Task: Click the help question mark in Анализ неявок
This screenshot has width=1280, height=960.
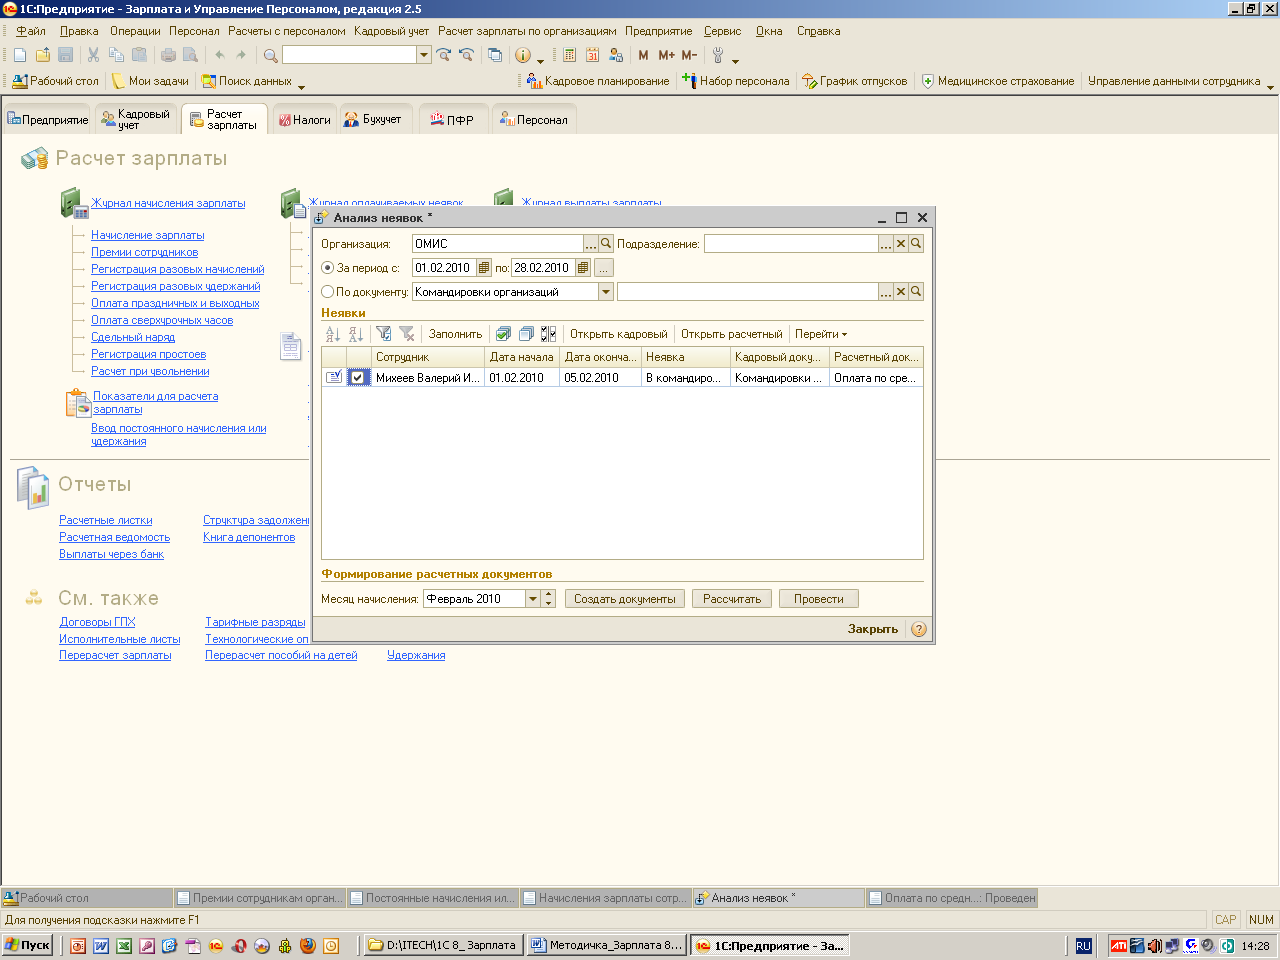Action: pyautogui.click(x=919, y=629)
